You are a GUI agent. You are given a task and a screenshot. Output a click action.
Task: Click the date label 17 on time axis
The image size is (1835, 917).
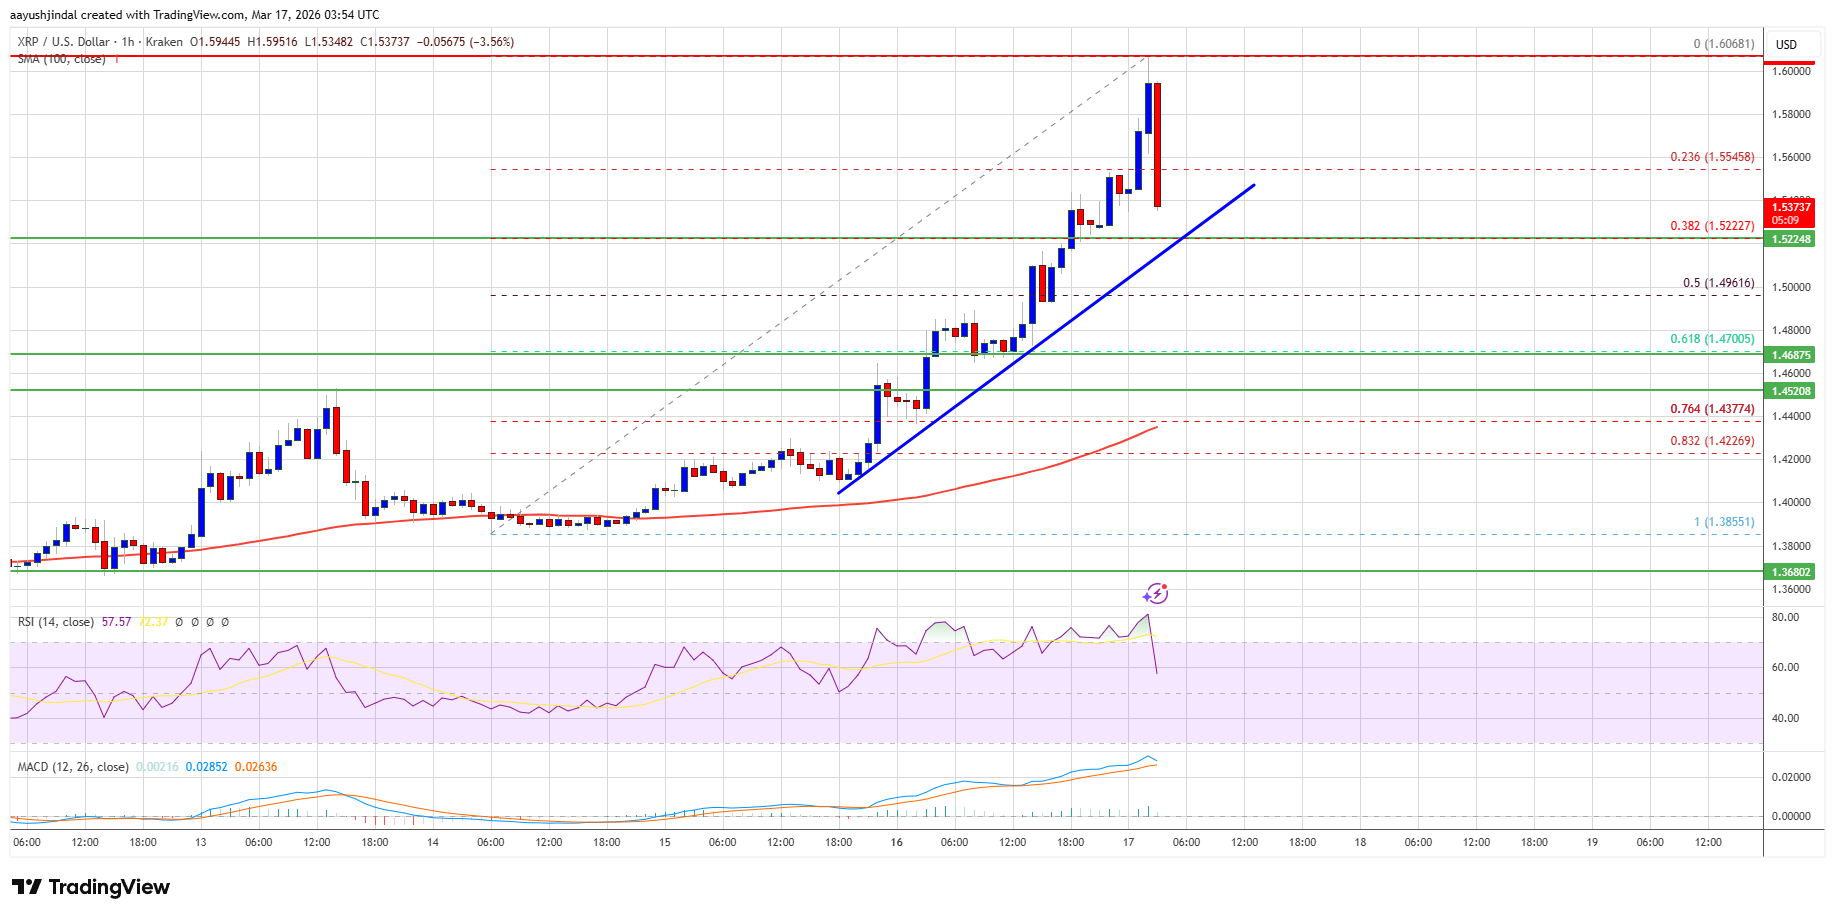(1128, 842)
